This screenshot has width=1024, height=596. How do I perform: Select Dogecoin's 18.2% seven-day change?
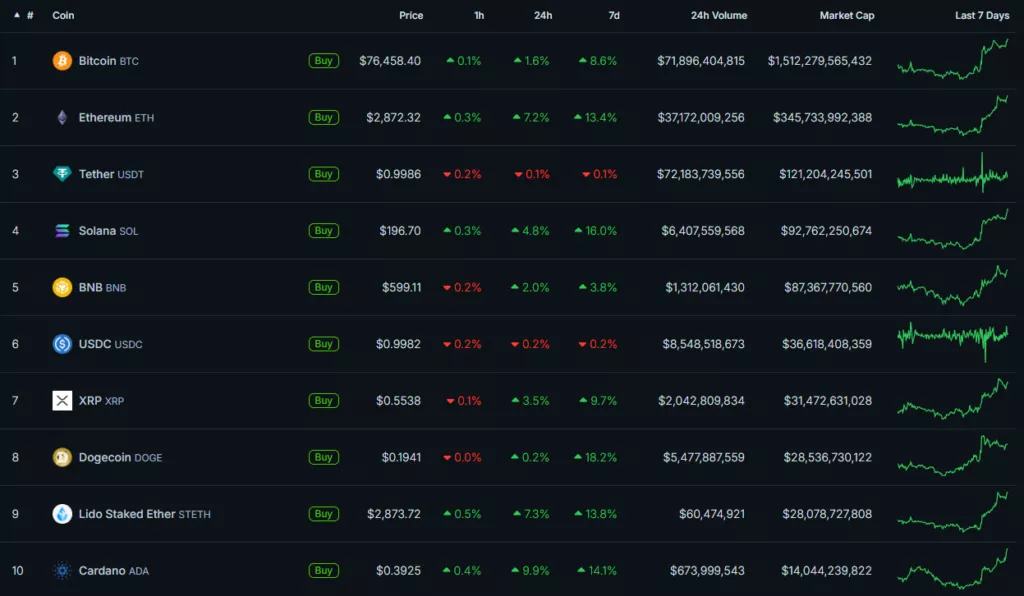point(596,457)
